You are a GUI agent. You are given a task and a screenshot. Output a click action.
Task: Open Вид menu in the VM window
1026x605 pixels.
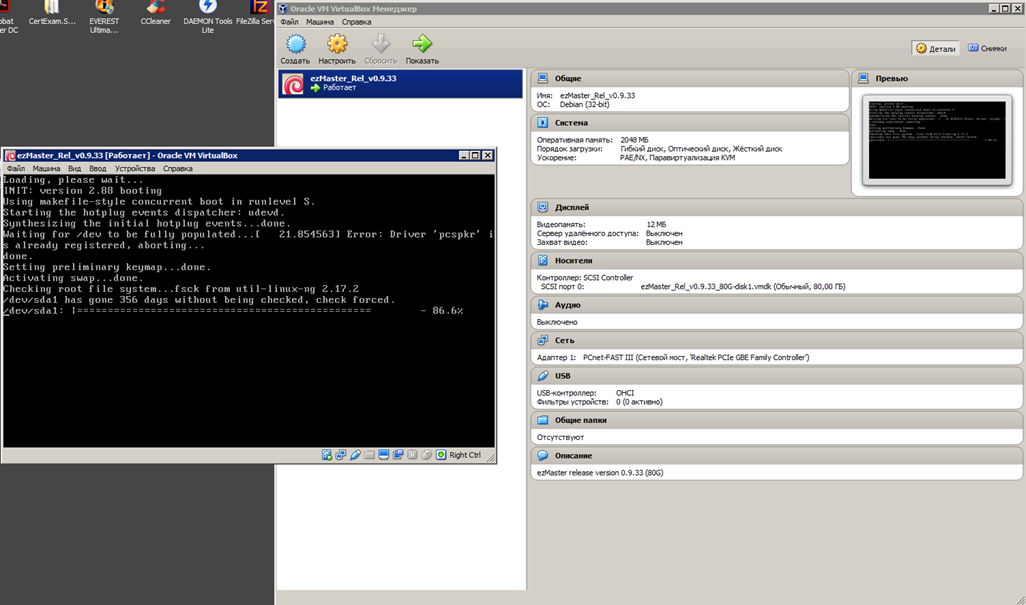click(x=75, y=169)
